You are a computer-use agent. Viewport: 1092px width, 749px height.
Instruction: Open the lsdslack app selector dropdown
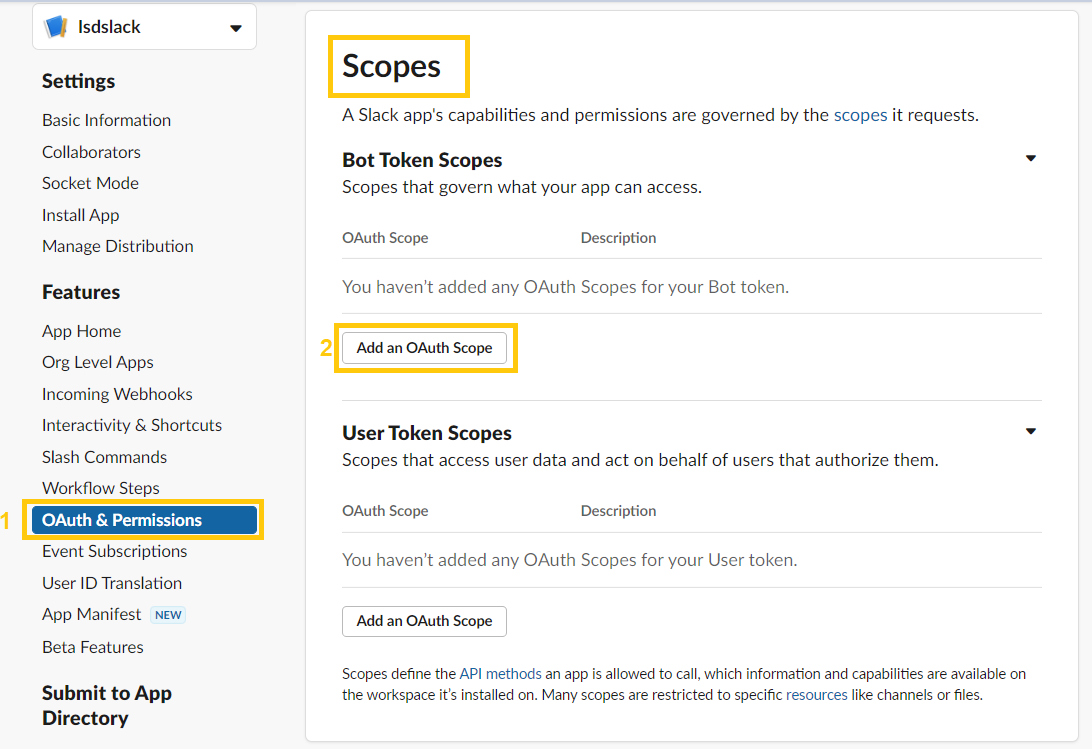236,28
